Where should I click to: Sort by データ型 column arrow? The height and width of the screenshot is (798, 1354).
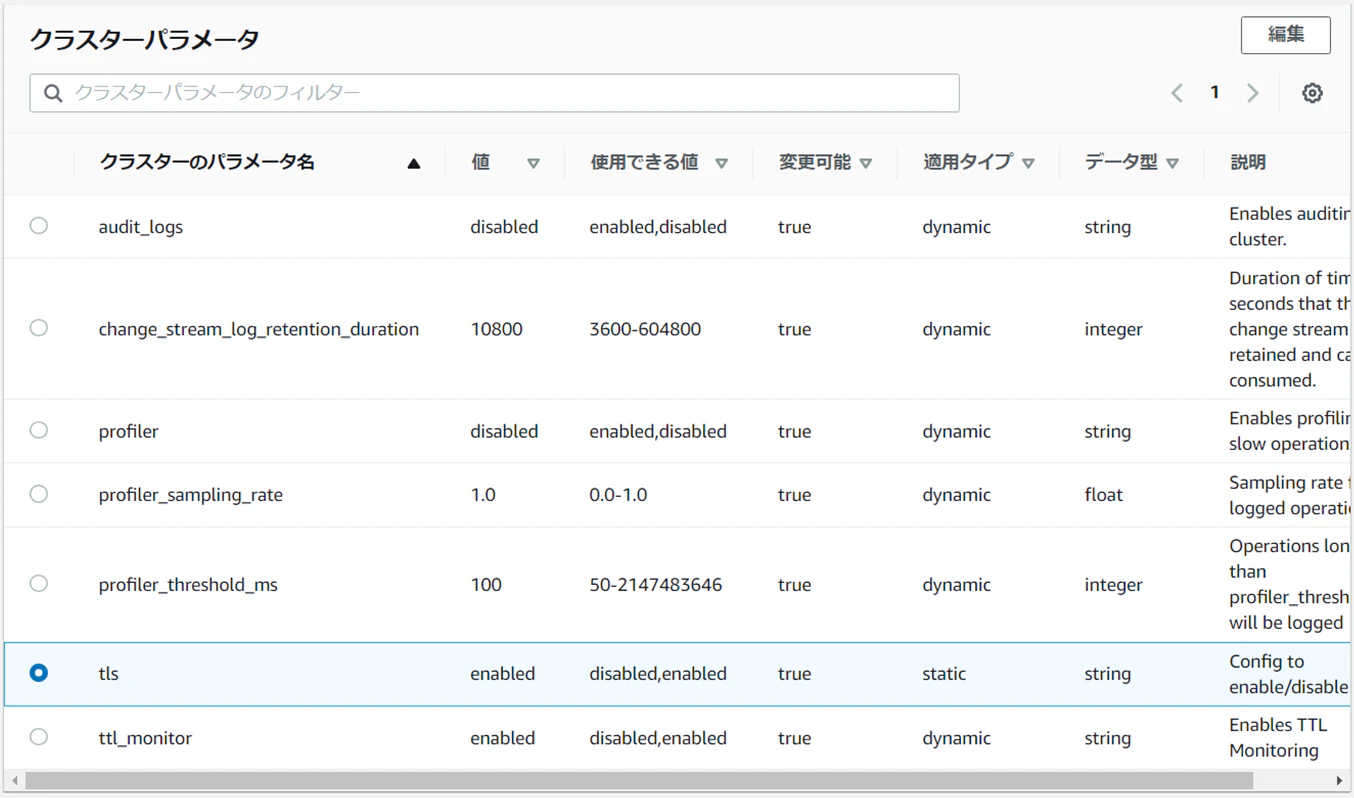click(1173, 163)
